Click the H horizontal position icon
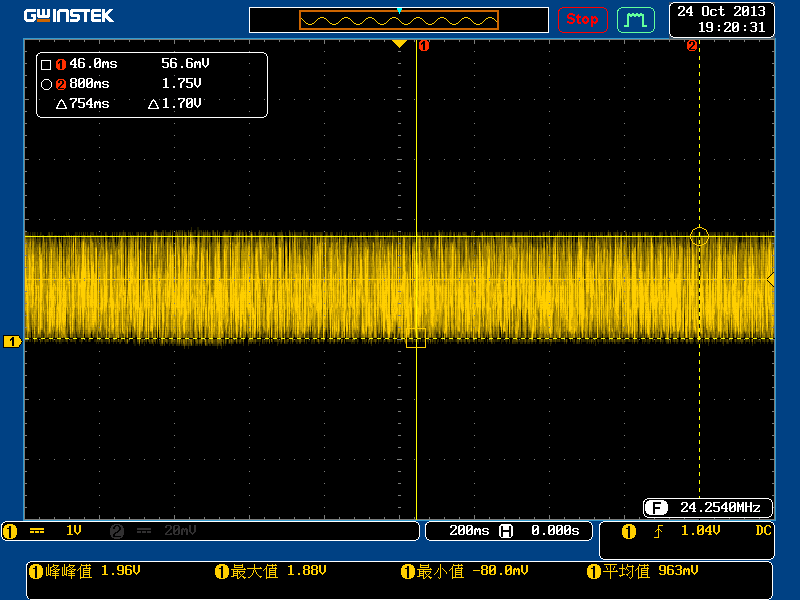The height and width of the screenshot is (600, 800). [x=506, y=531]
